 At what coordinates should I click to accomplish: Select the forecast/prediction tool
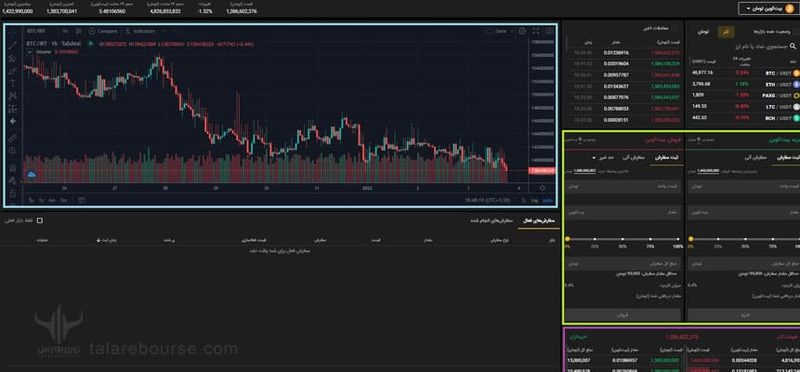13,109
